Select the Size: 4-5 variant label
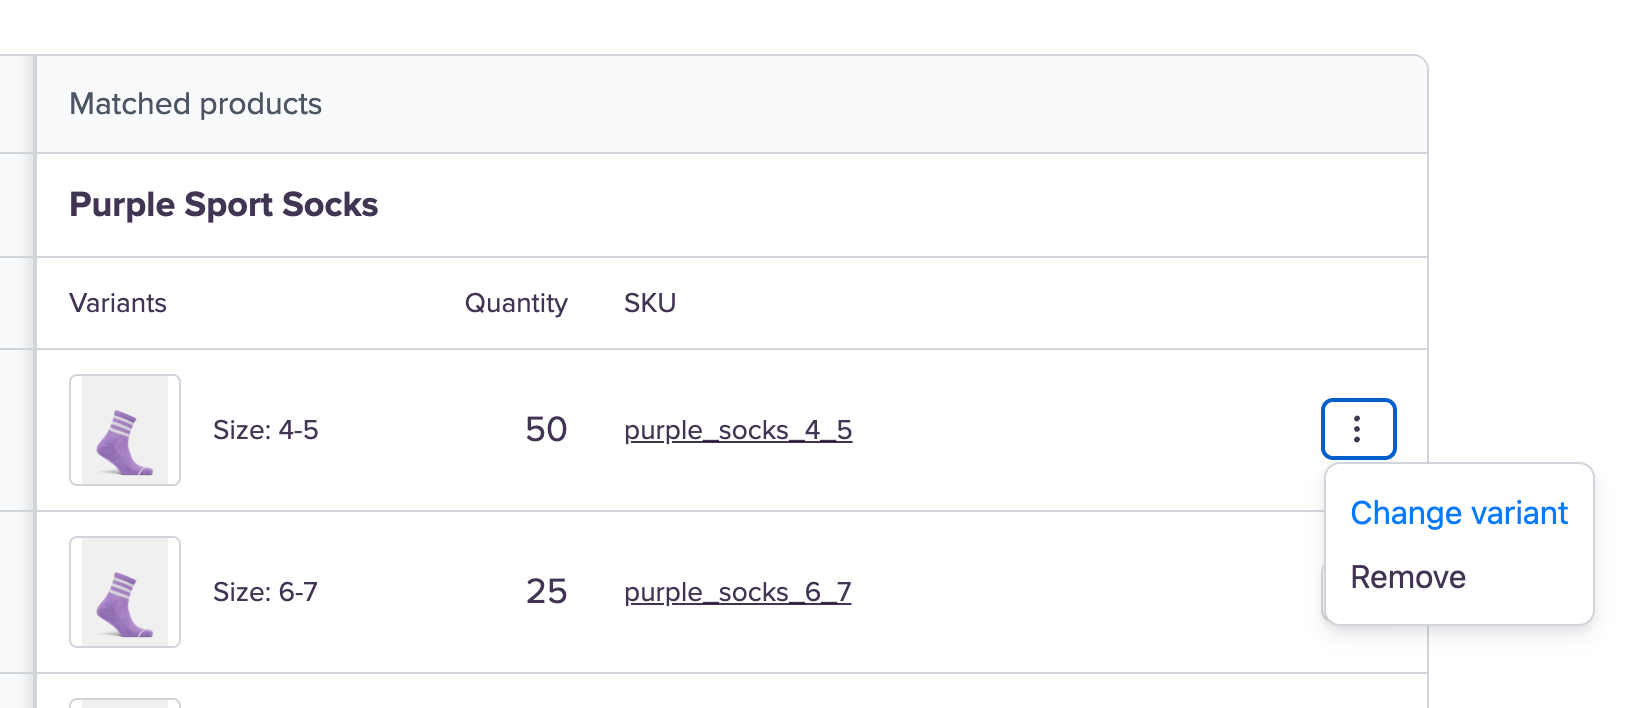 [265, 430]
